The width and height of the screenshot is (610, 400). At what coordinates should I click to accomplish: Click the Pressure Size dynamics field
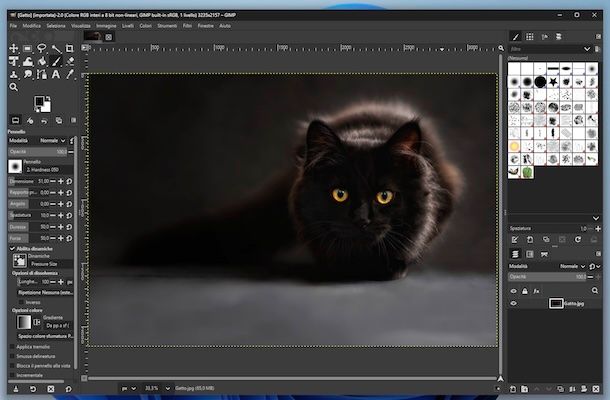(50, 264)
